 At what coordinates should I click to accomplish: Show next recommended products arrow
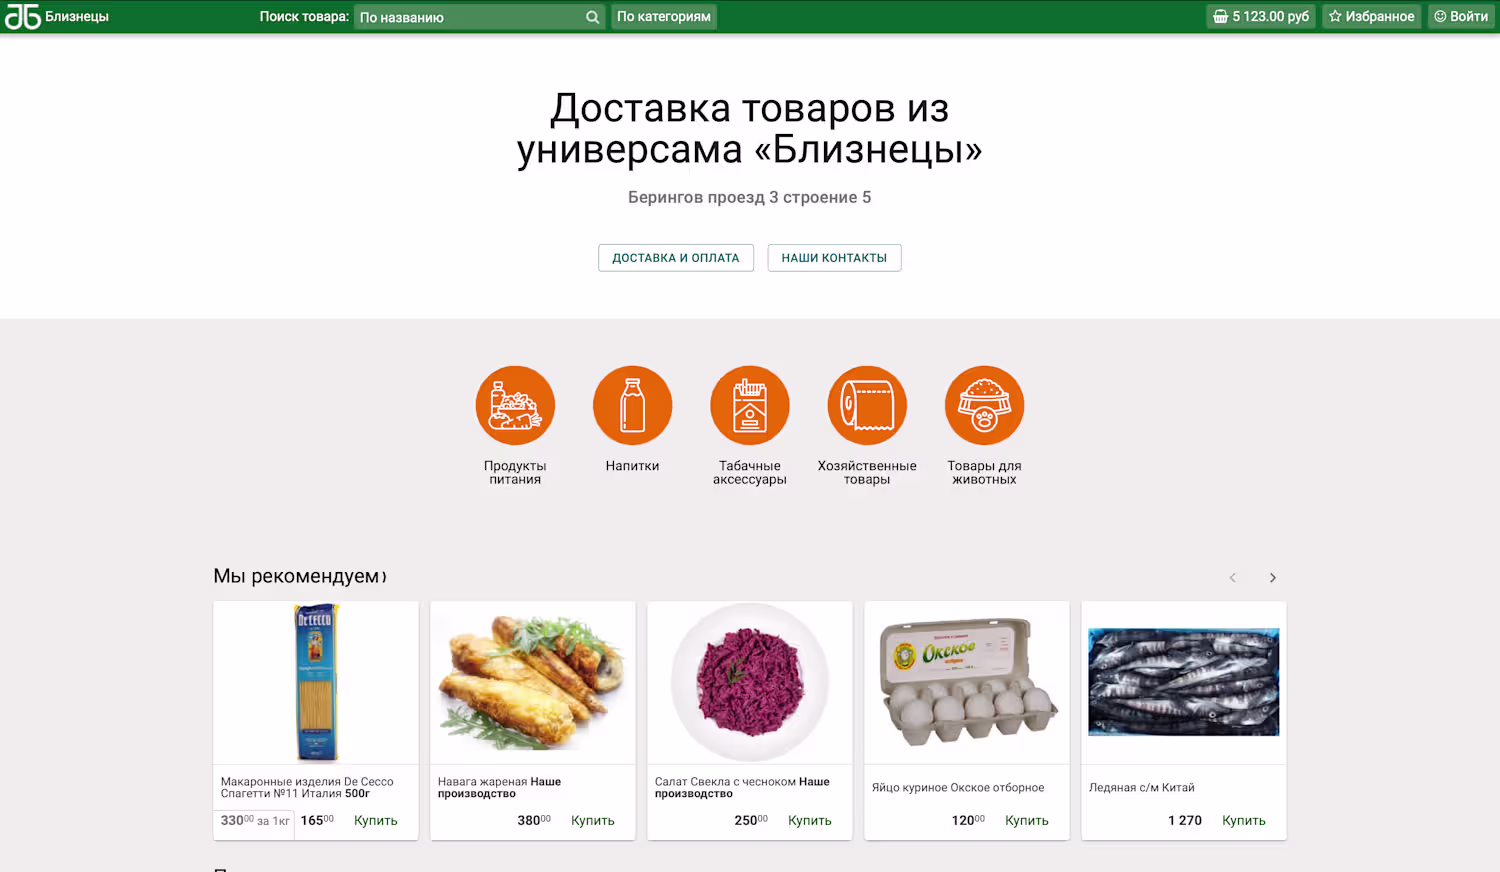[1272, 578]
